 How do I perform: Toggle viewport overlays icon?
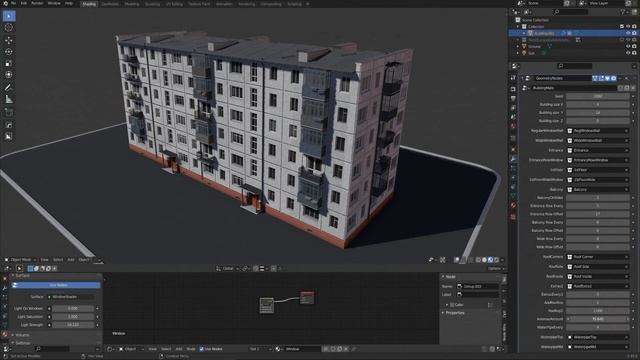coord(457,260)
